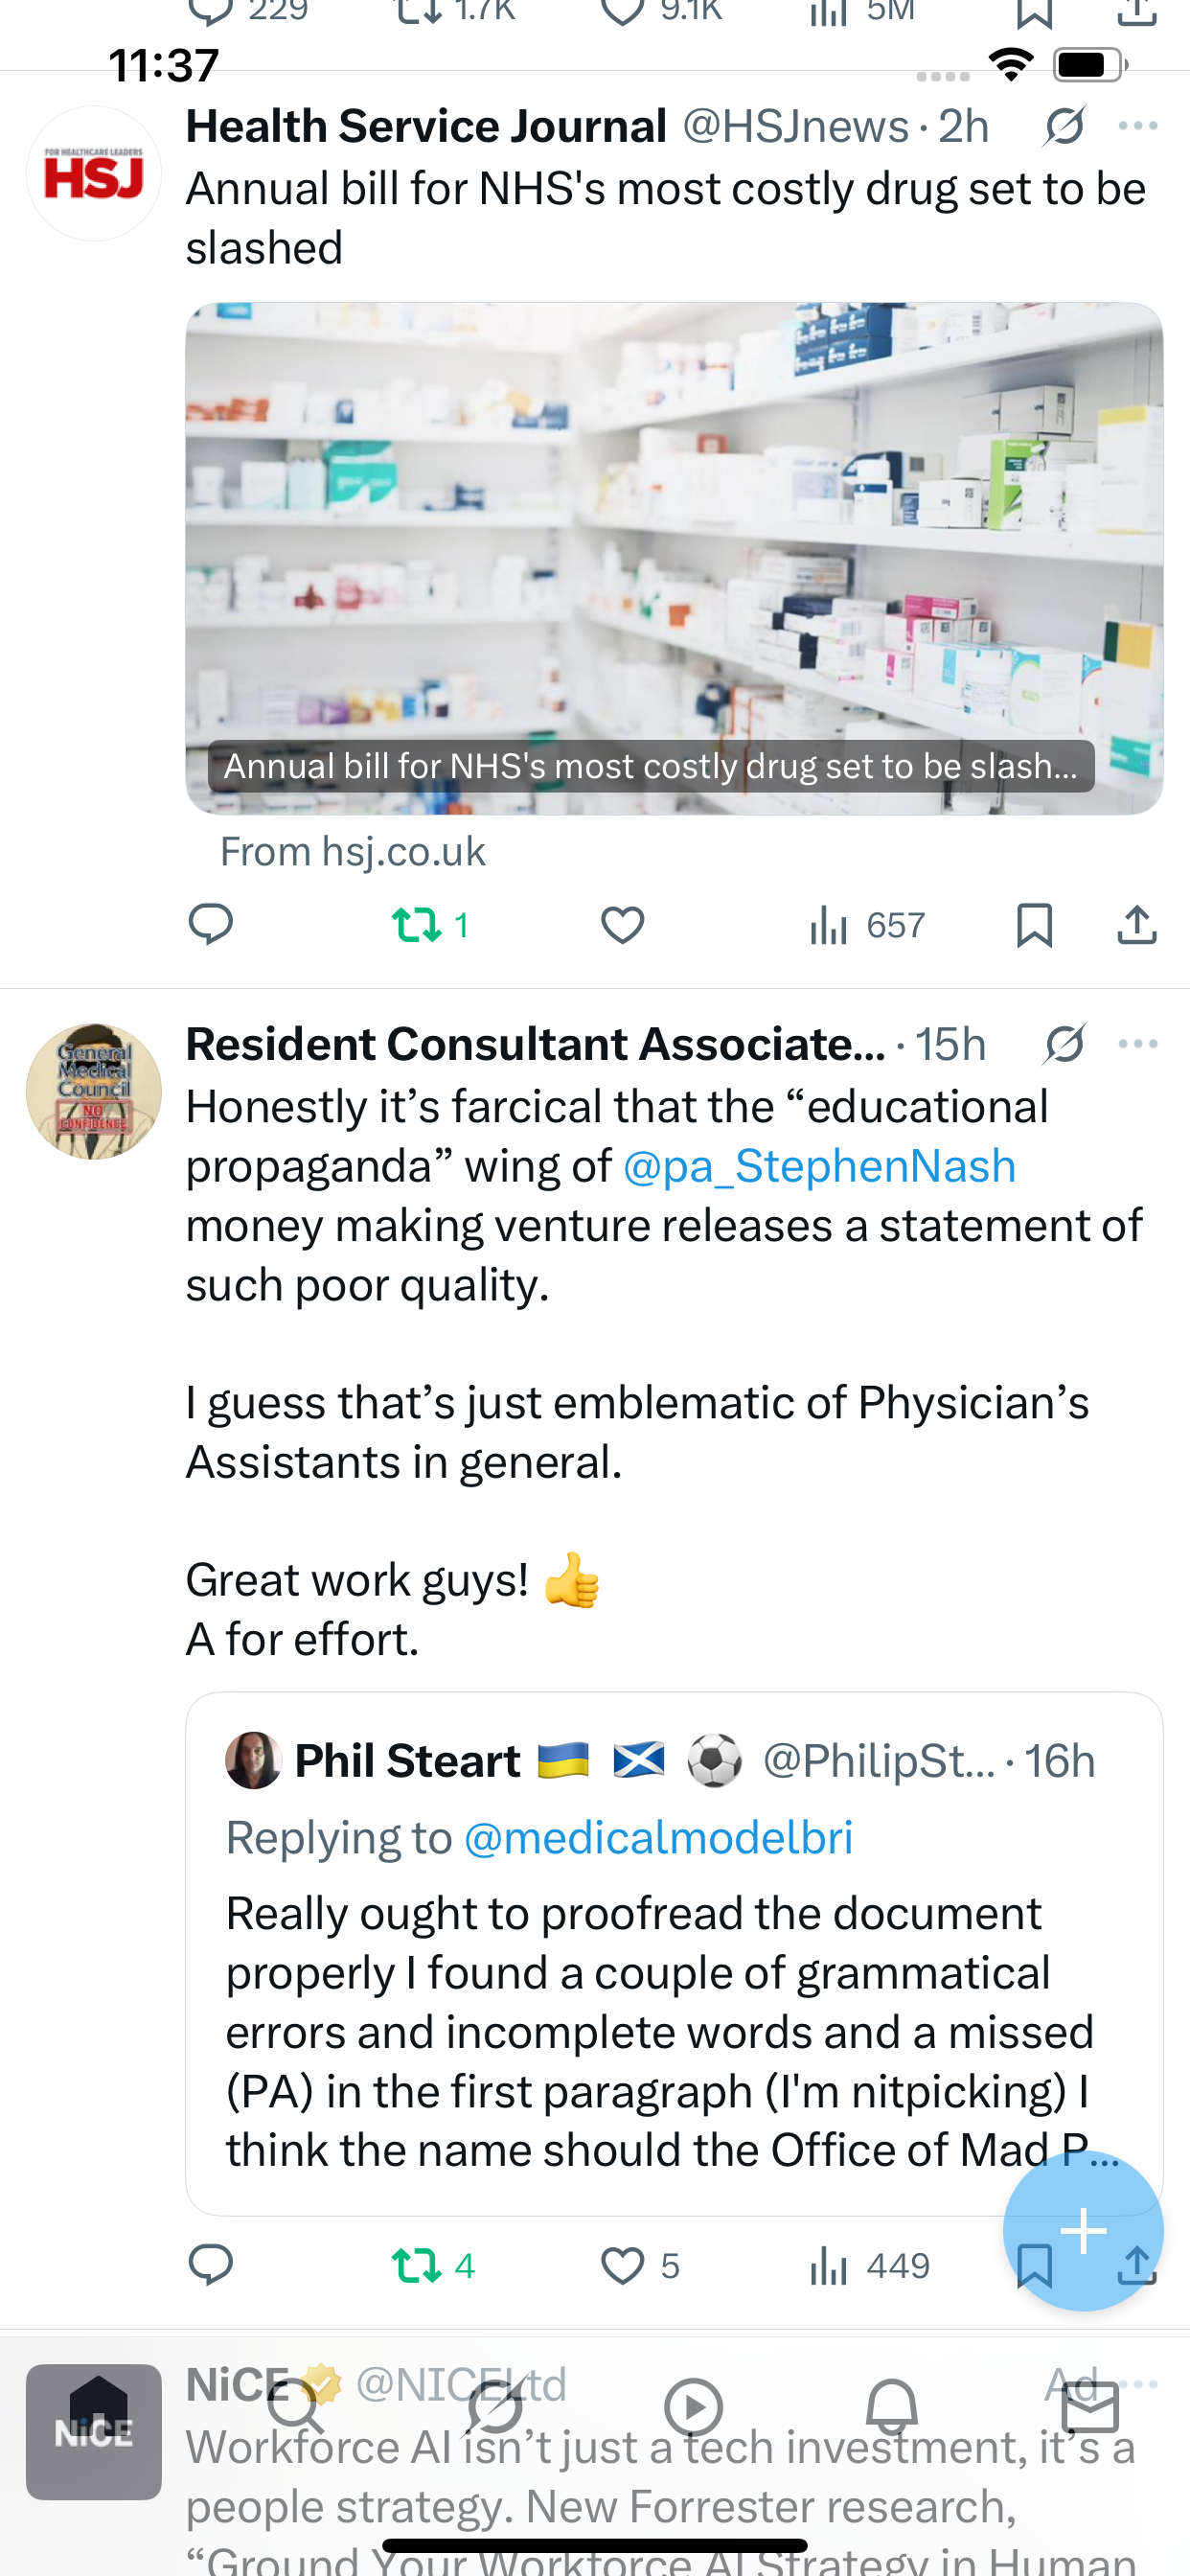Image resolution: width=1190 pixels, height=2576 pixels.
Task: Reply to the Resident Consultant Associate post
Action: 210,2266
